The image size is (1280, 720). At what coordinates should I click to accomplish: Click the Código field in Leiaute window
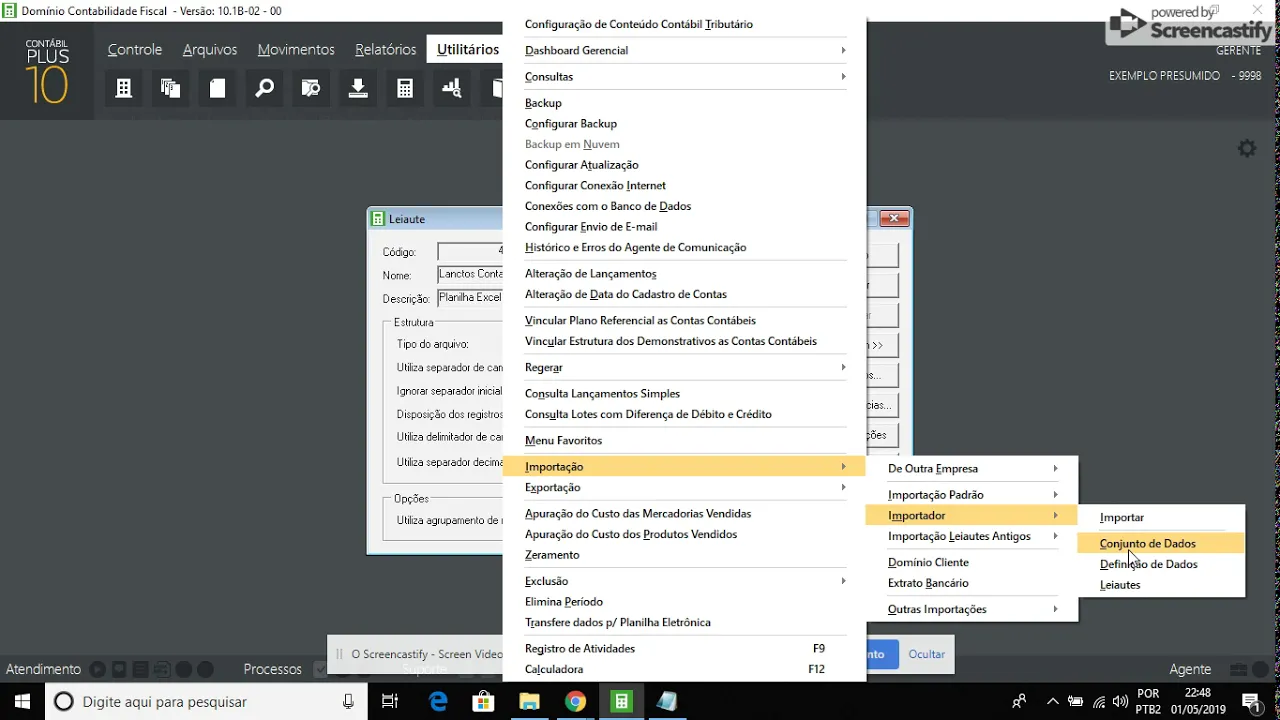click(471, 251)
